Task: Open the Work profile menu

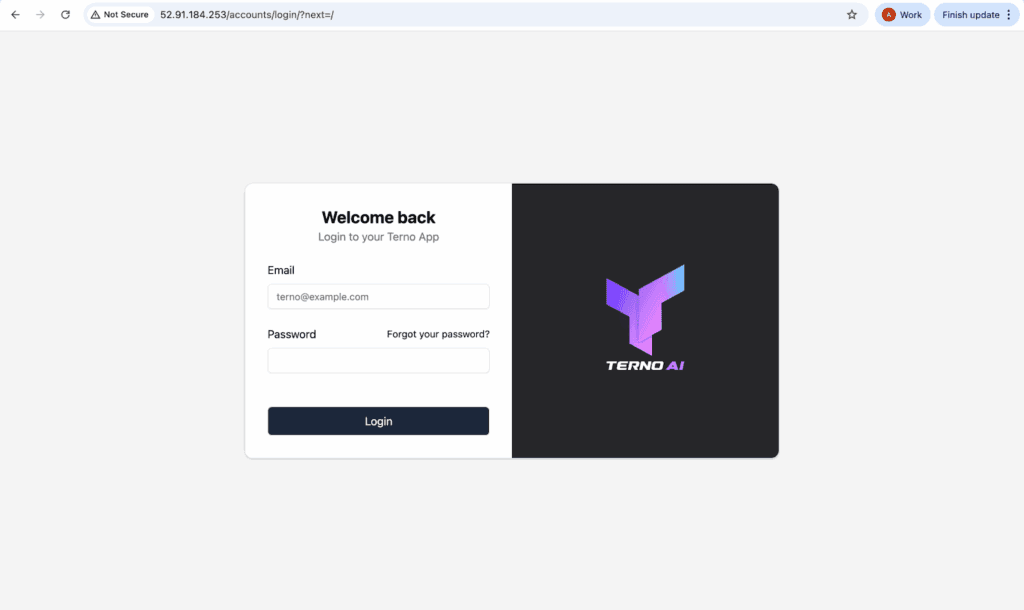Action: pyautogui.click(x=903, y=14)
